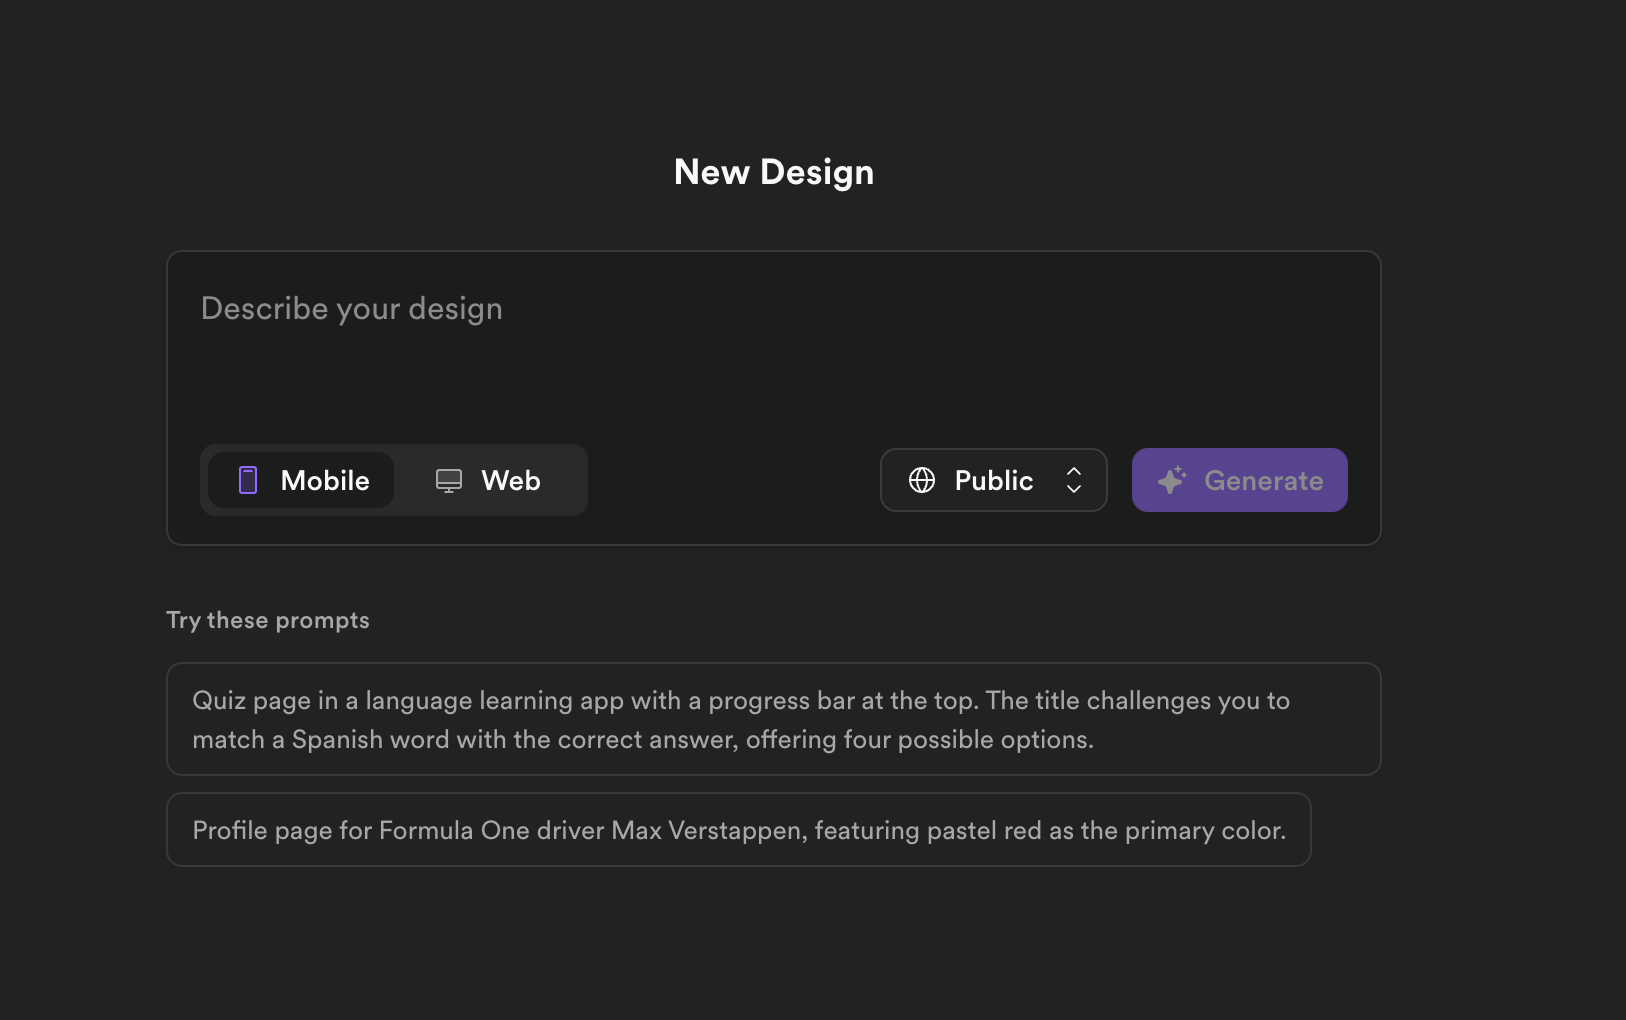The image size is (1626, 1020).
Task: Click the New Design heading
Action: click(x=774, y=172)
